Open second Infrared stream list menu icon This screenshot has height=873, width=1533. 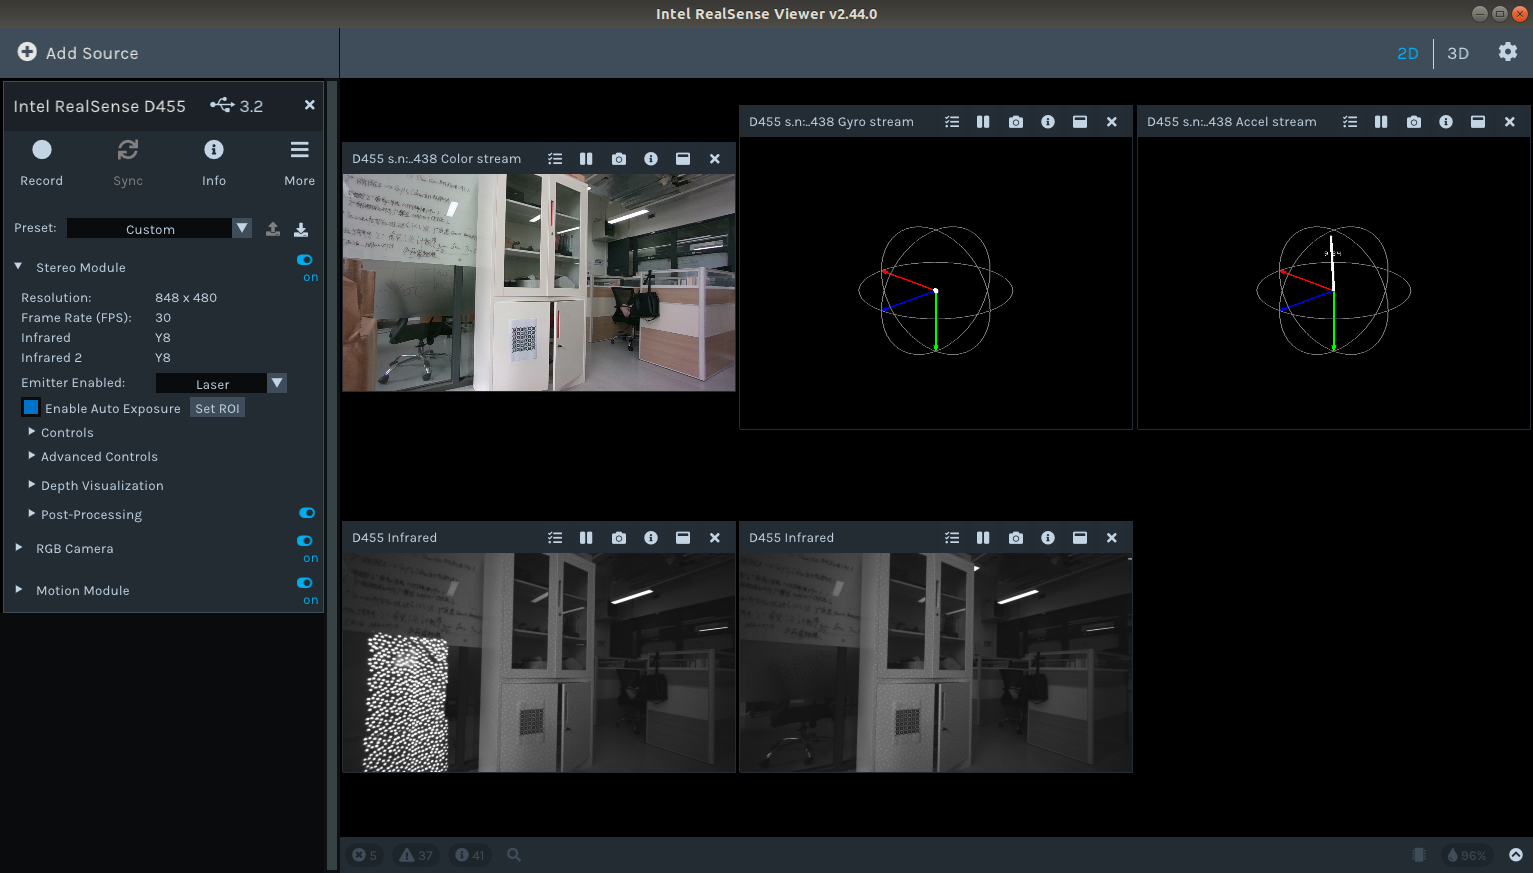click(952, 538)
